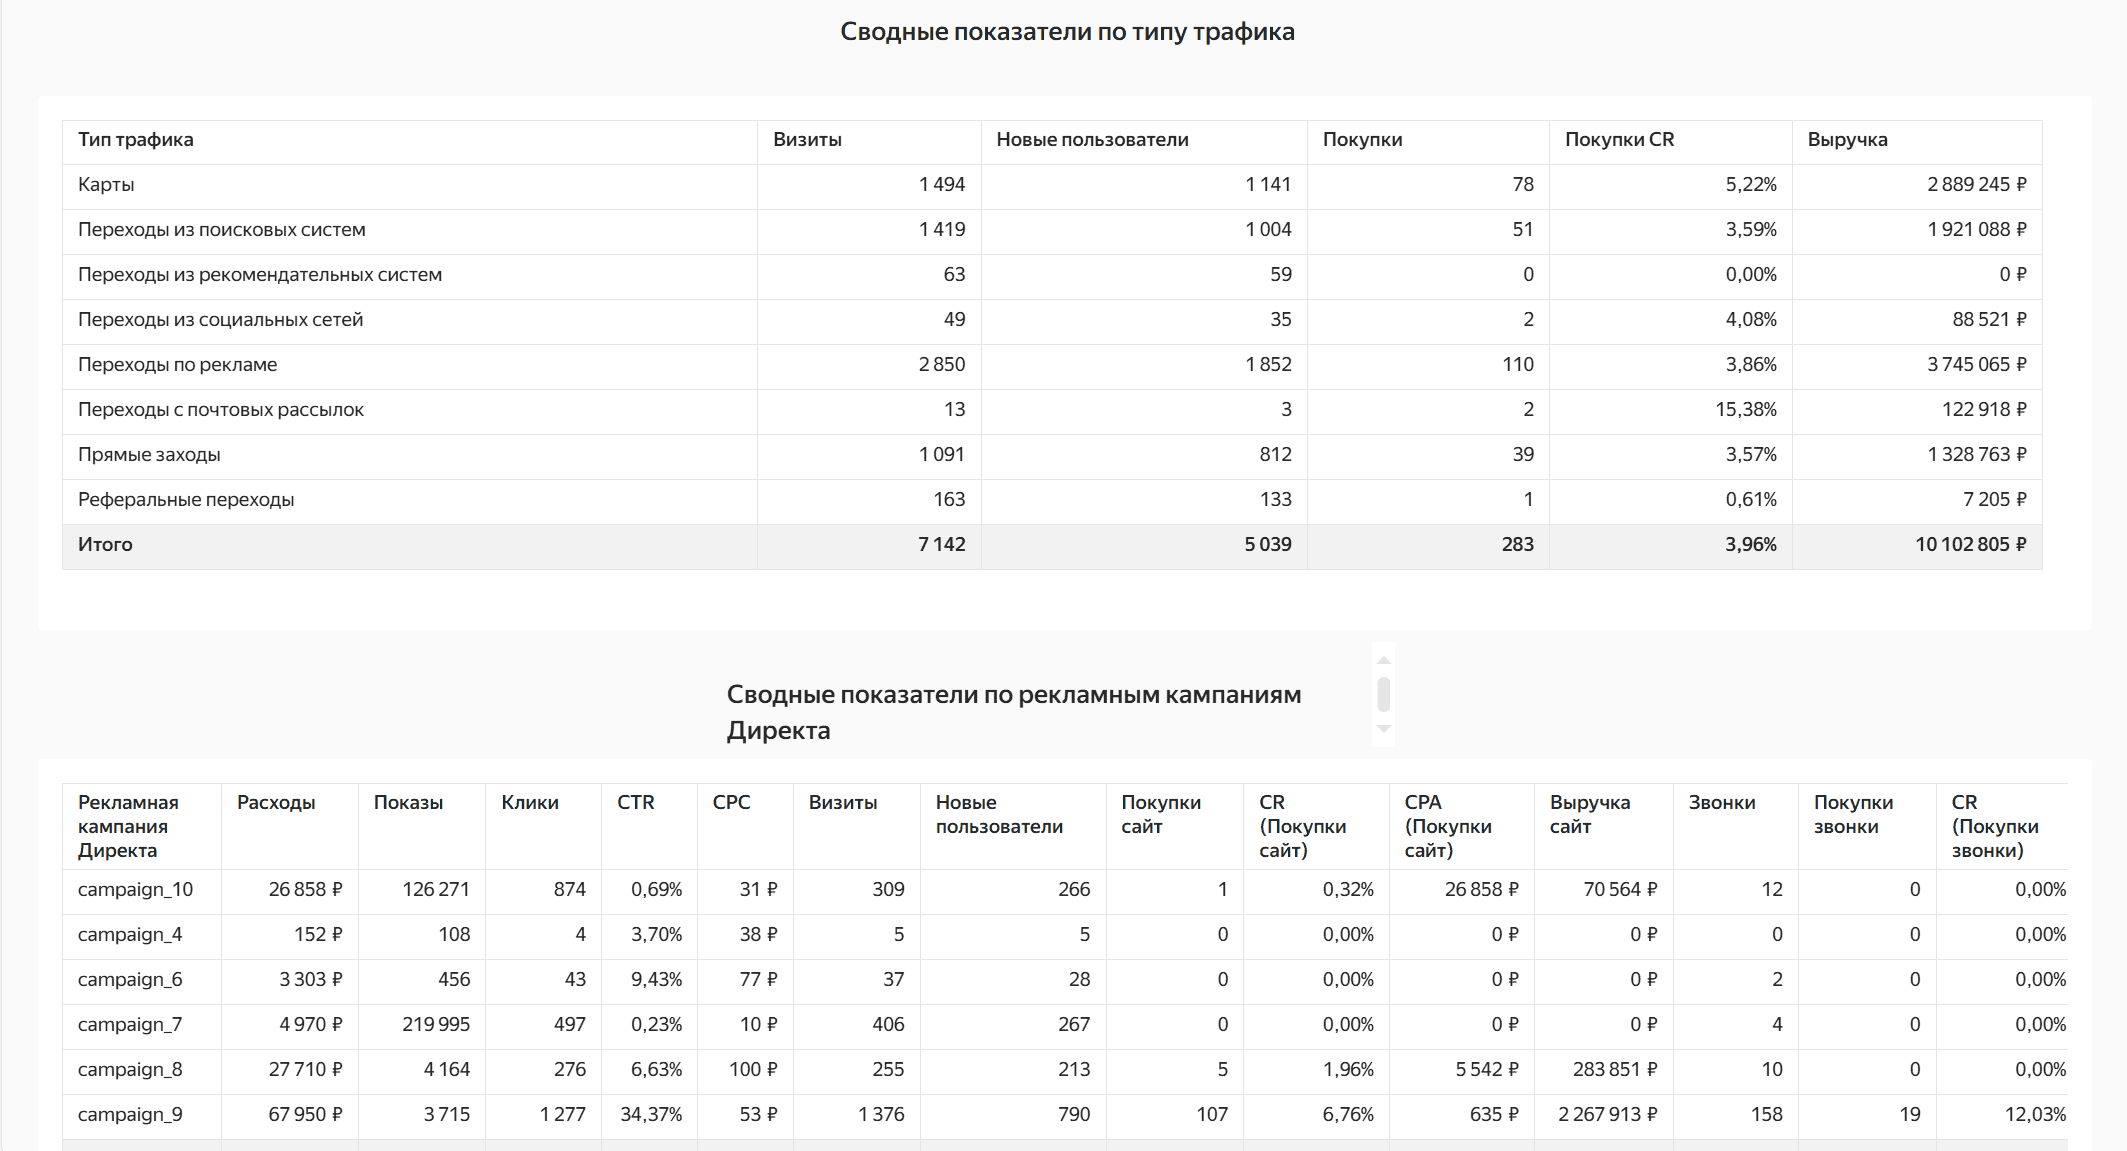The height and width of the screenshot is (1151, 2127).
Task: Select the Карты traffic type row
Action: pos(107,185)
